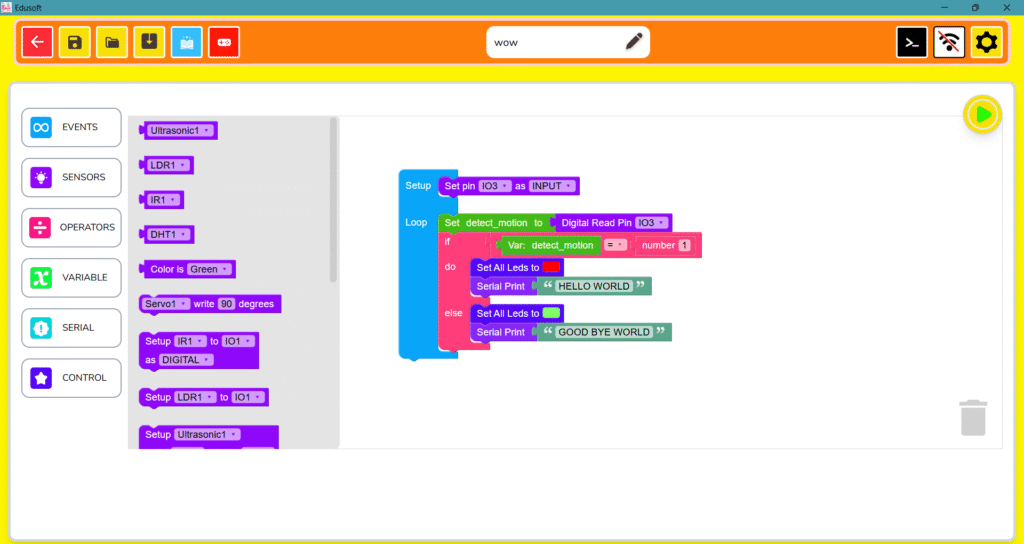Click the project name field showing wow
This screenshot has width=1024, height=544.
click(x=555, y=42)
